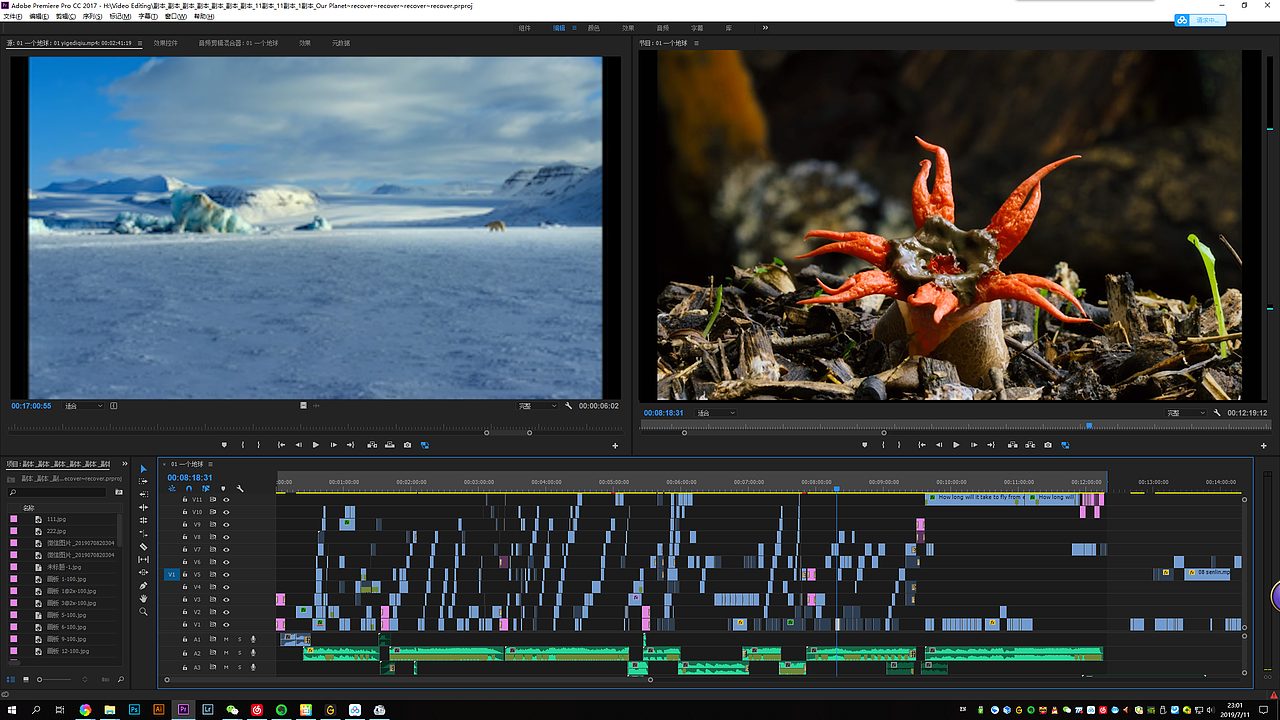Play clip in Source monitor
Image resolution: width=1280 pixels, height=720 pixels.
[x=315, y=445]
